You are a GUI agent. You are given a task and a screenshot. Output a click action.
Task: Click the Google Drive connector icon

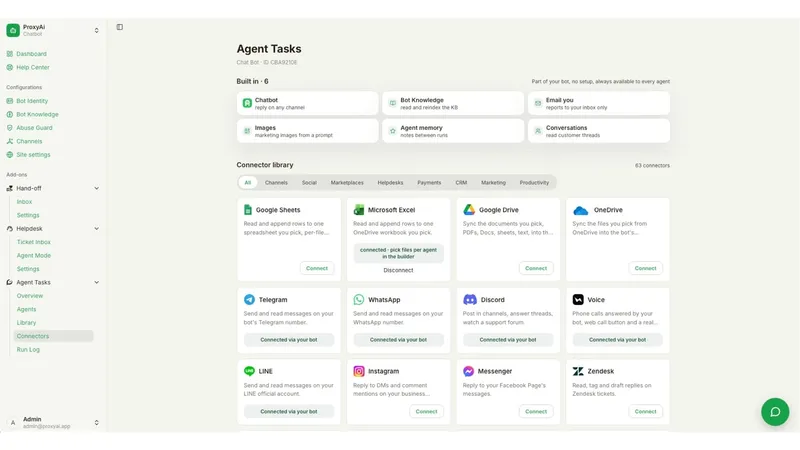point(469,210)
